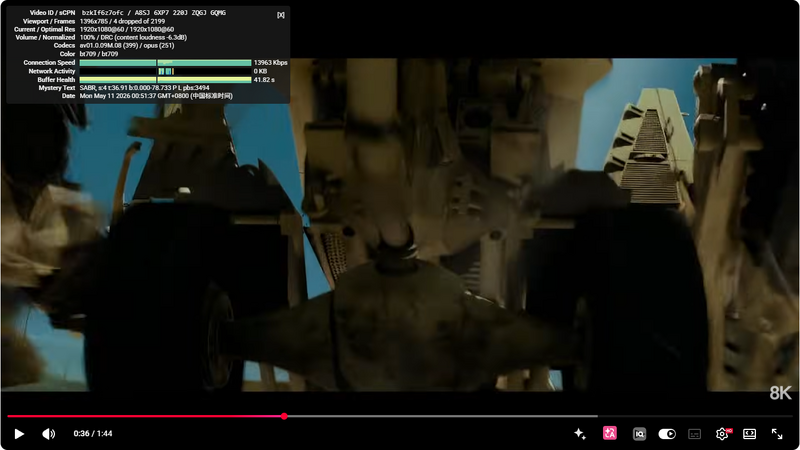Click the Buffer Health graph bar
Image resolution: width=800 pixels, height=450 pixels.
(x=165, y=80)
